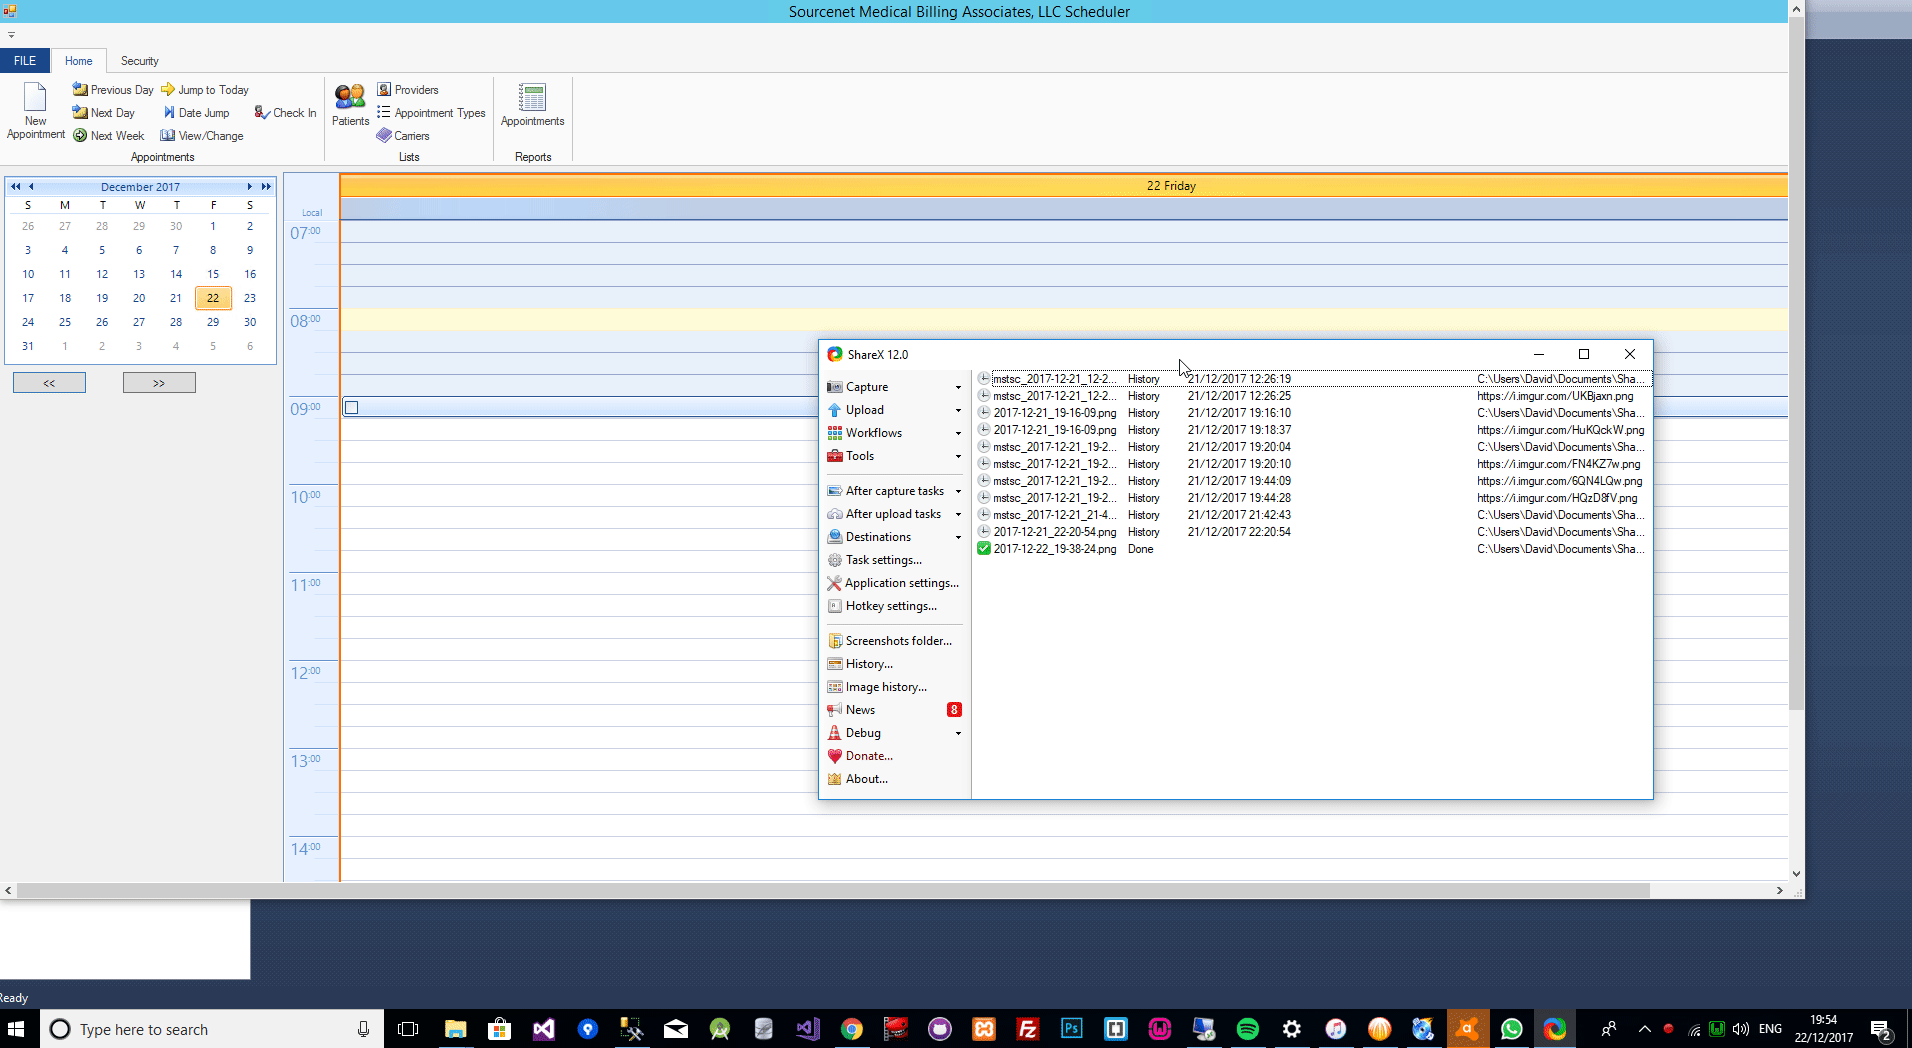Go to Previous Day in scheduler
This screenshot has width=1912, height=1048.
point(113,90)
